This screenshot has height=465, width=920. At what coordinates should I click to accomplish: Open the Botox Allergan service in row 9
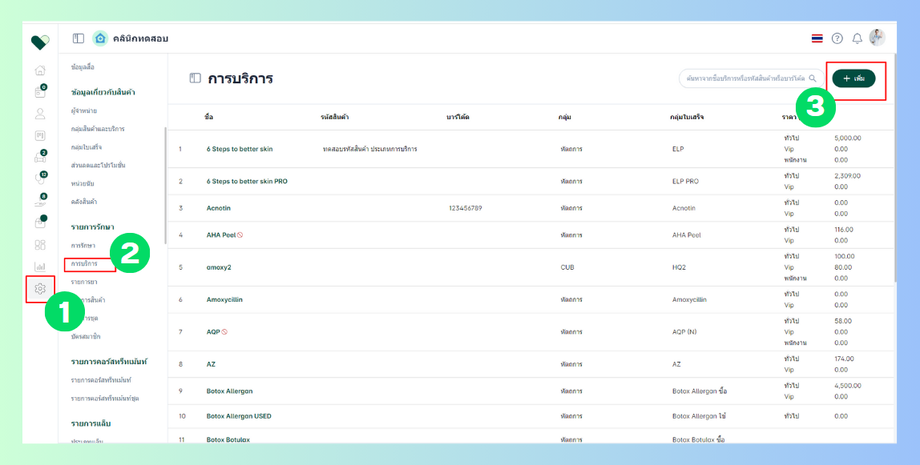229,391
